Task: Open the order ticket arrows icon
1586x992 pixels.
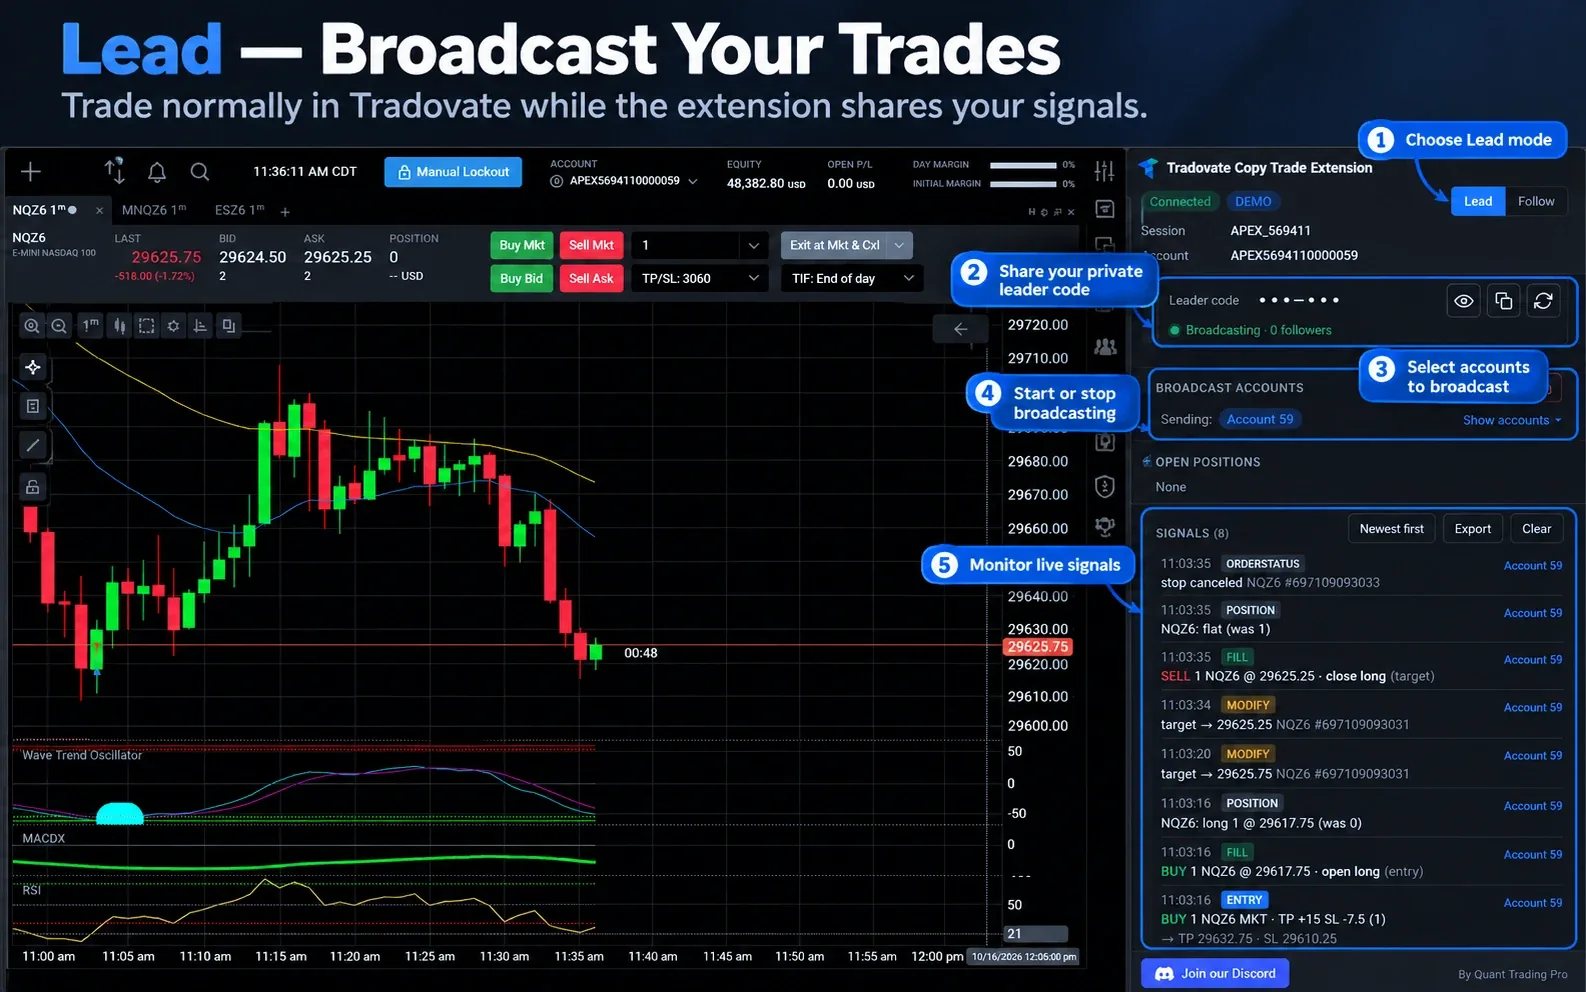Action: [x=115, y=171]
